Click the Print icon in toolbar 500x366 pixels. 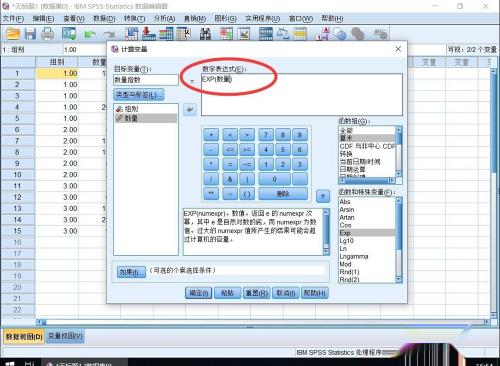(47, 34)
